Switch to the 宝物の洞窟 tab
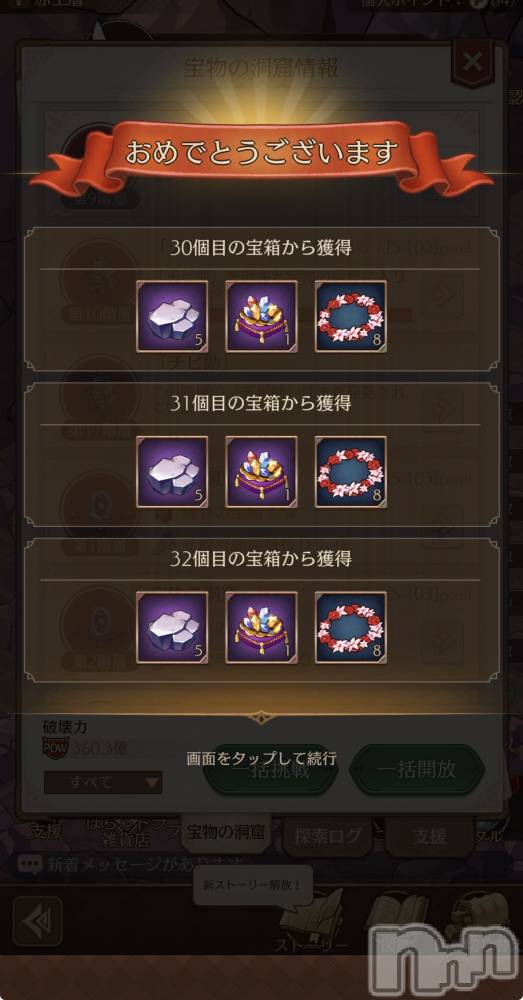The width and height of the screenshot is (523, 1000). coord(226,832)
